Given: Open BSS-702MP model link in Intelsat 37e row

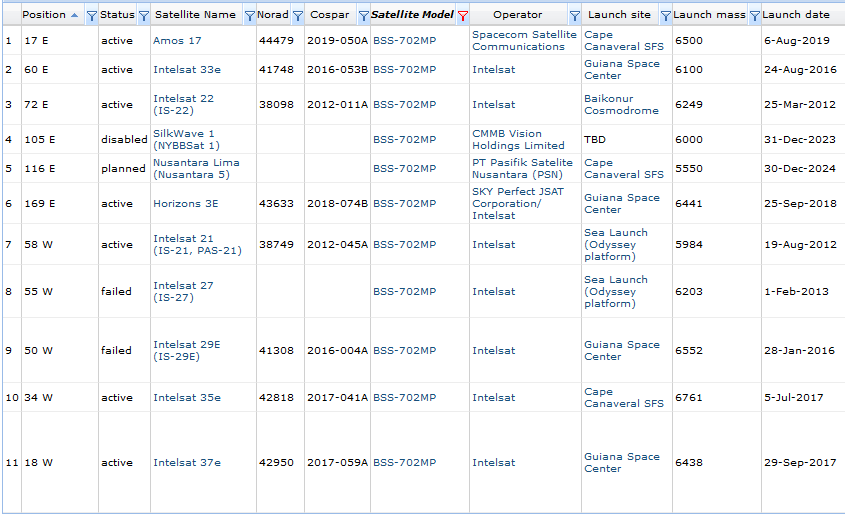Looking at the screenshot, I should (x=405, y=463).
